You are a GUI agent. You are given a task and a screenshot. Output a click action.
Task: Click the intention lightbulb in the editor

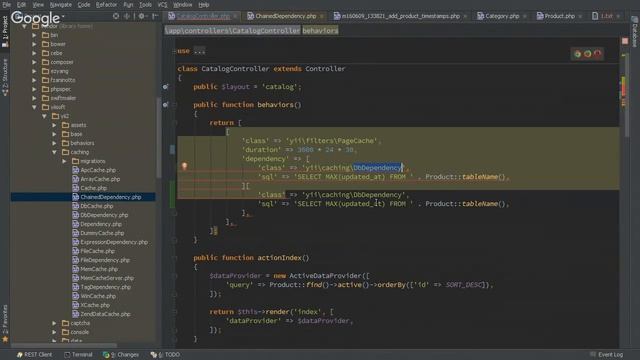point(184,166)
